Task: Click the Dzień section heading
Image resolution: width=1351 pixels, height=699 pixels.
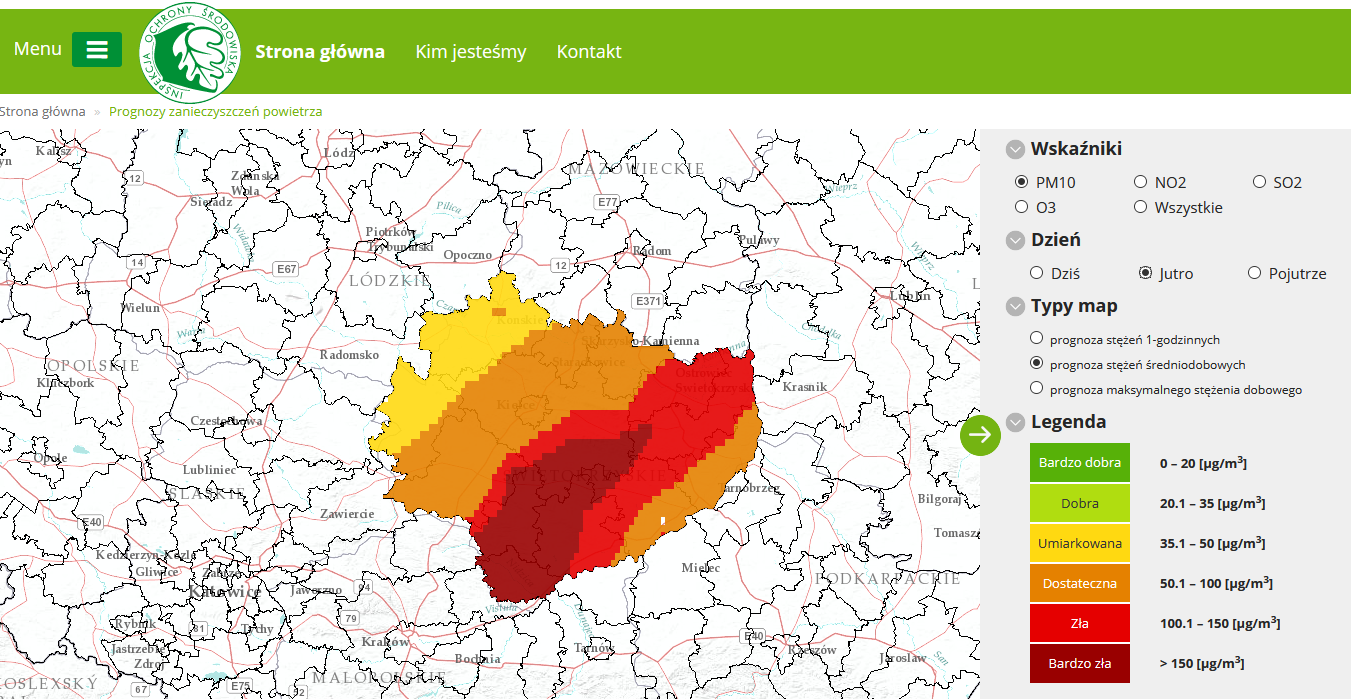Action: 1056,240
